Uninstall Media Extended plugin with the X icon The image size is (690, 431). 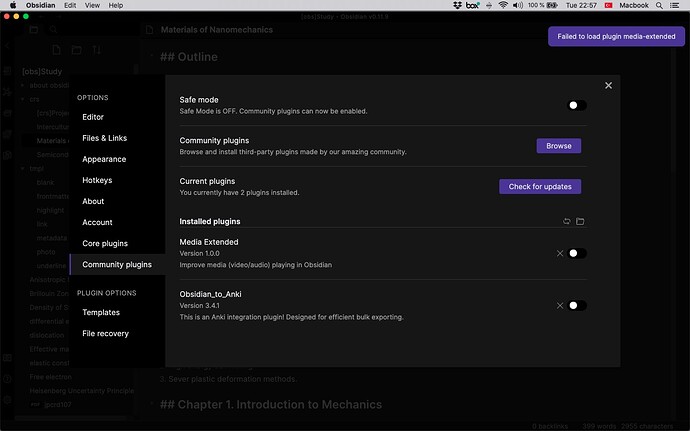click(560, 253)
